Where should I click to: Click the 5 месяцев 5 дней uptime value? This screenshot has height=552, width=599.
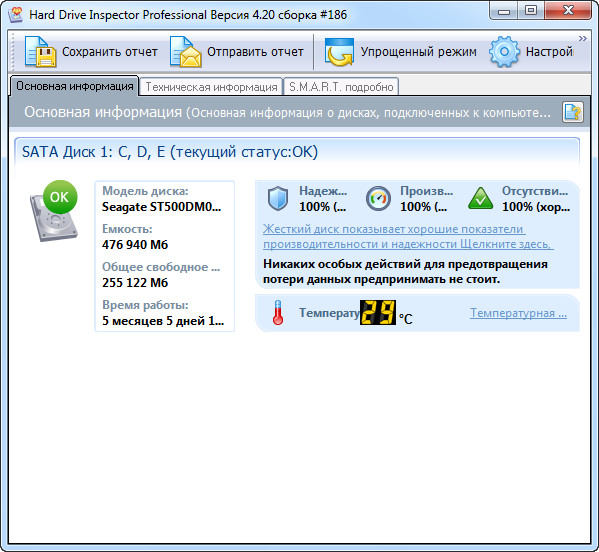click(x=163, y=321)
